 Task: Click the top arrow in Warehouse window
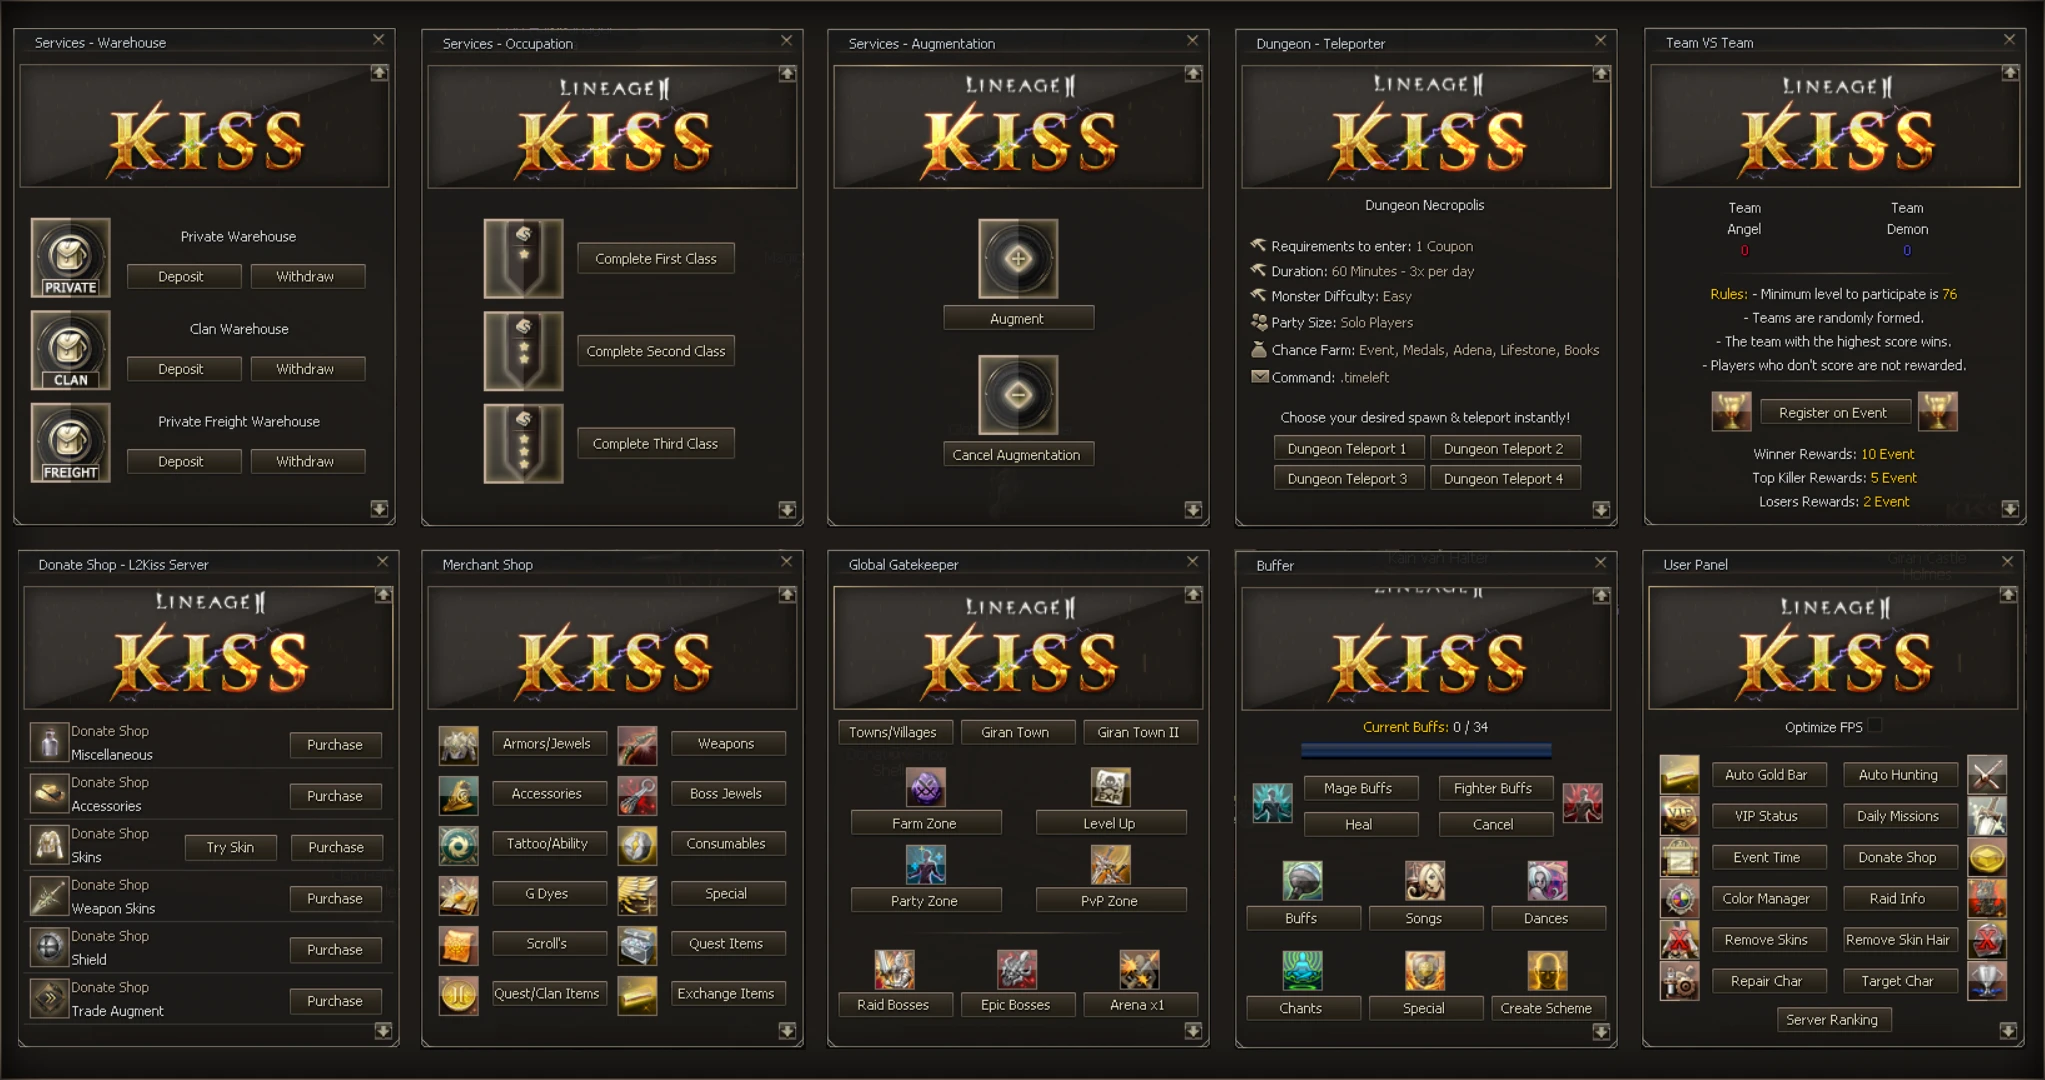pyautogui.click(x=379, y=73)
